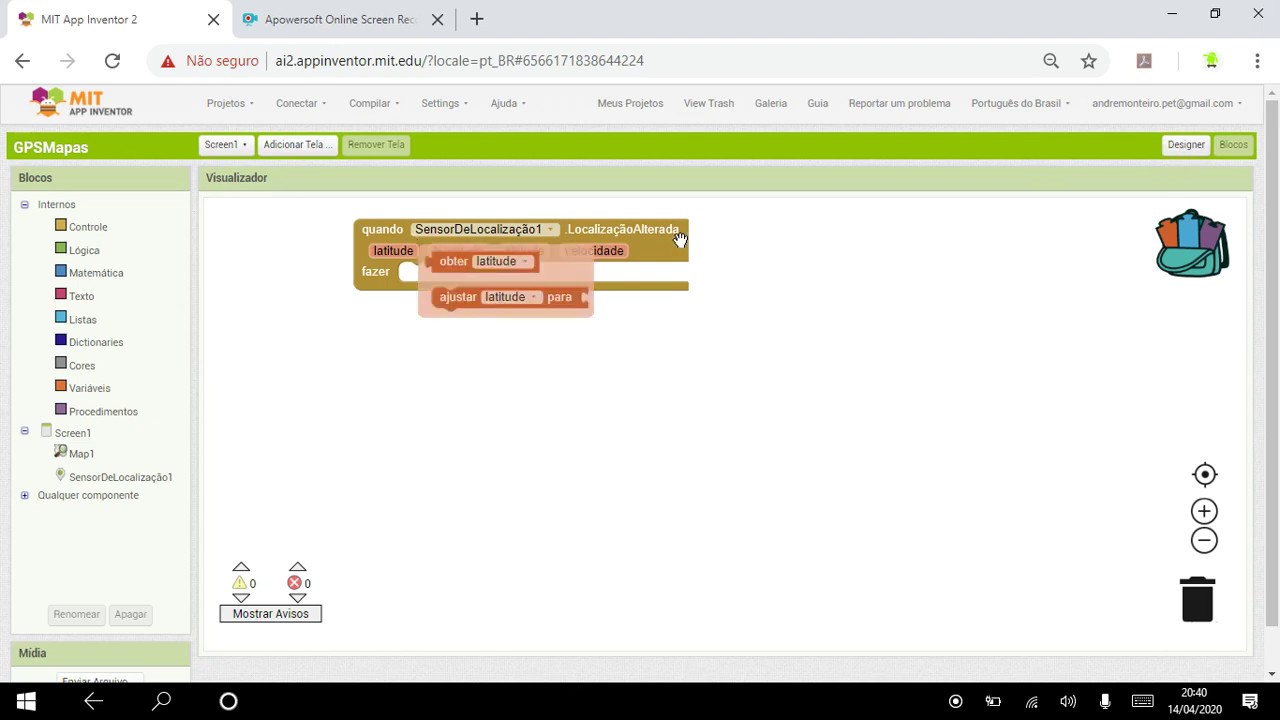Collapse the Screen1 tree section
Viewport: 1280px width, 720px height.
click(25, 431)
